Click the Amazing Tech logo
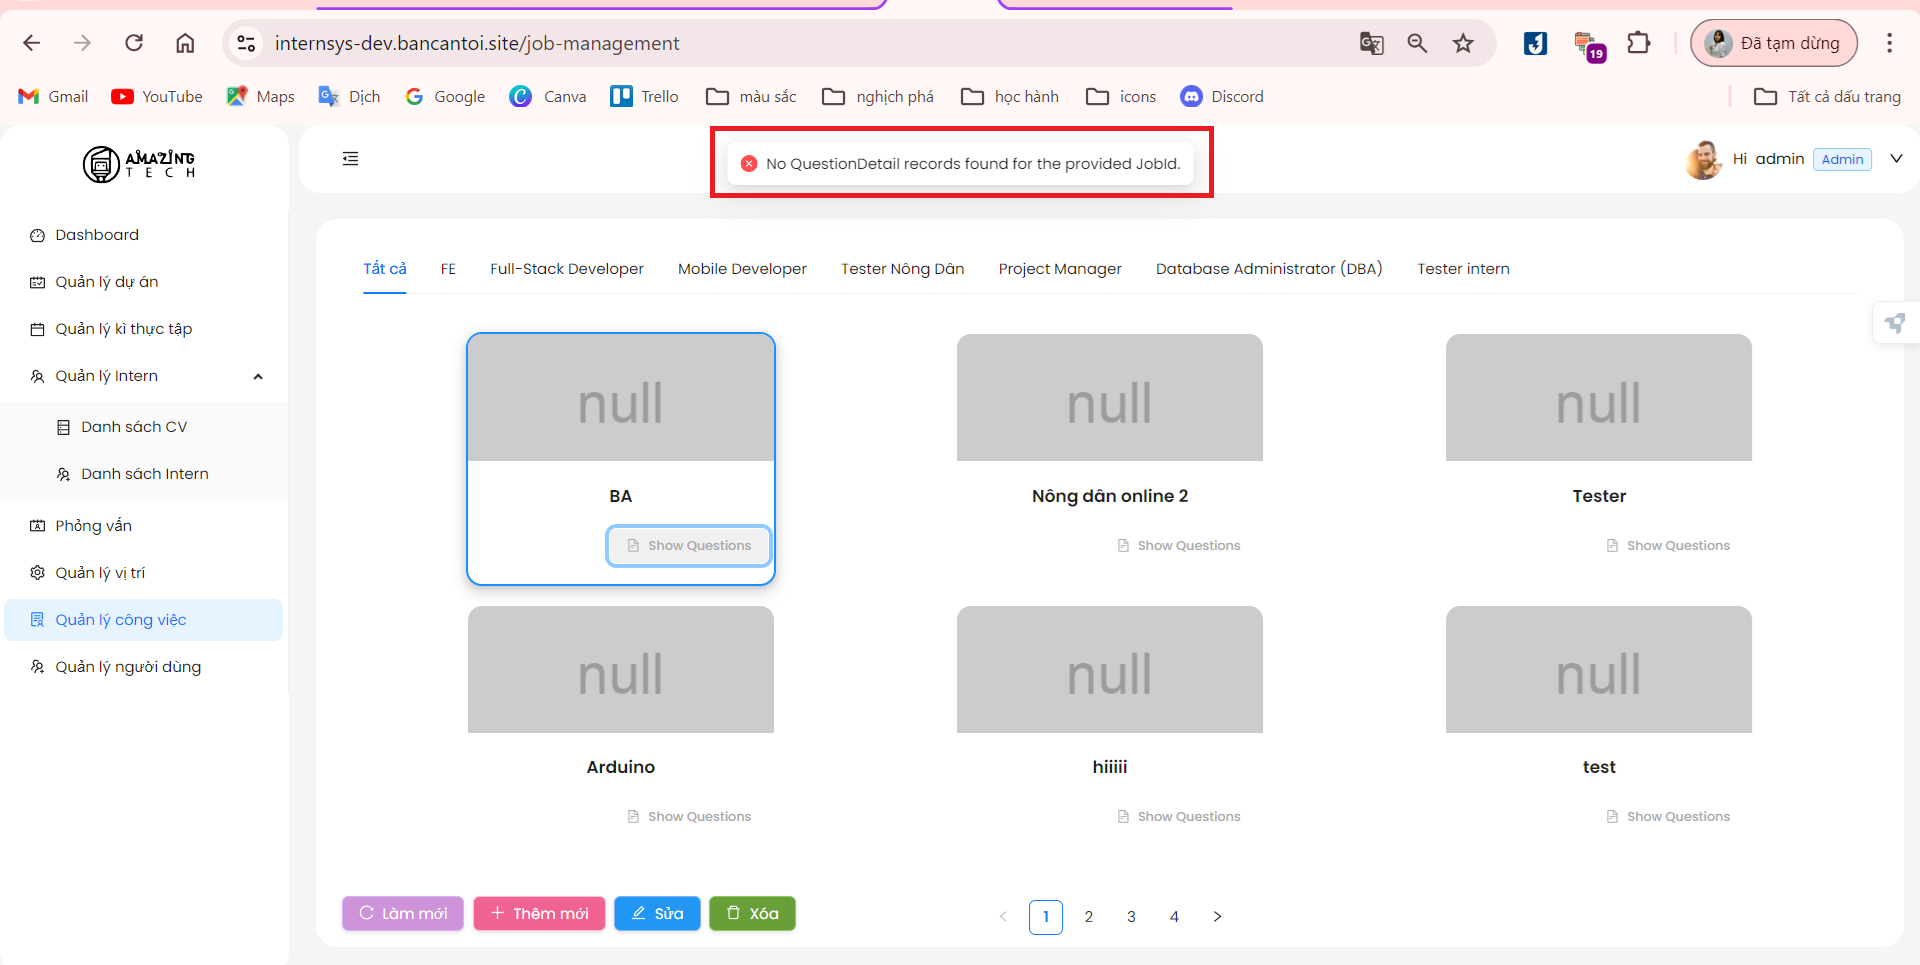Screen dimensions: 1920x965 pos(139,164)
